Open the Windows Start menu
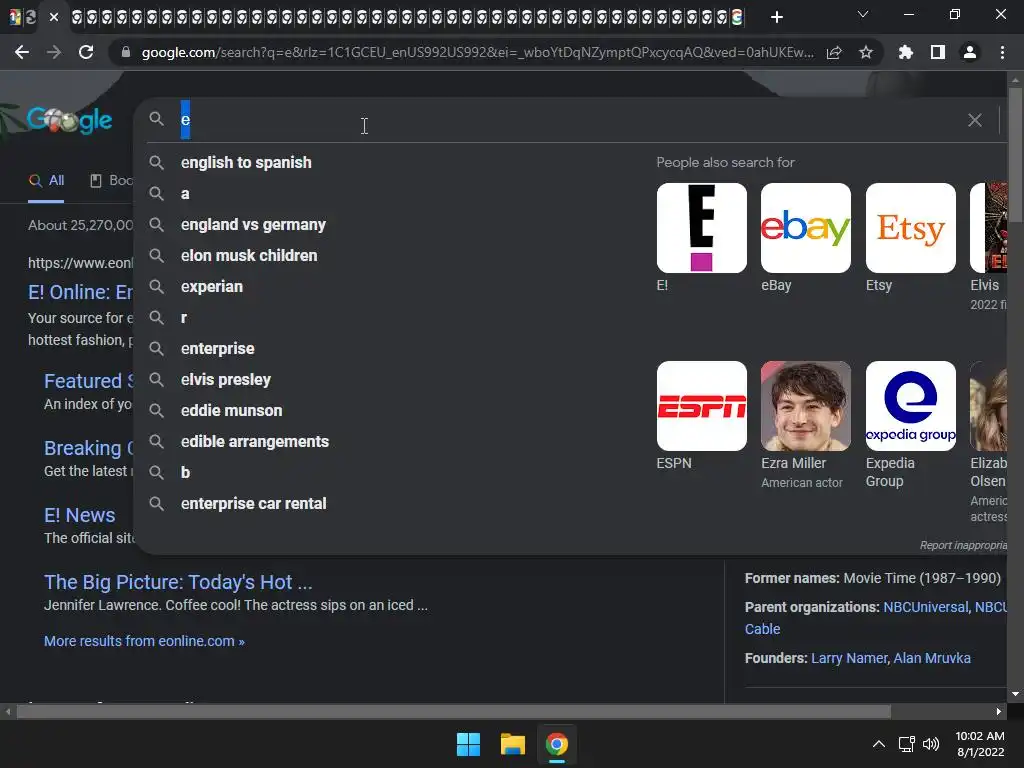The width and height of the screenshot is (1024, 768). [x=468, y=744]
